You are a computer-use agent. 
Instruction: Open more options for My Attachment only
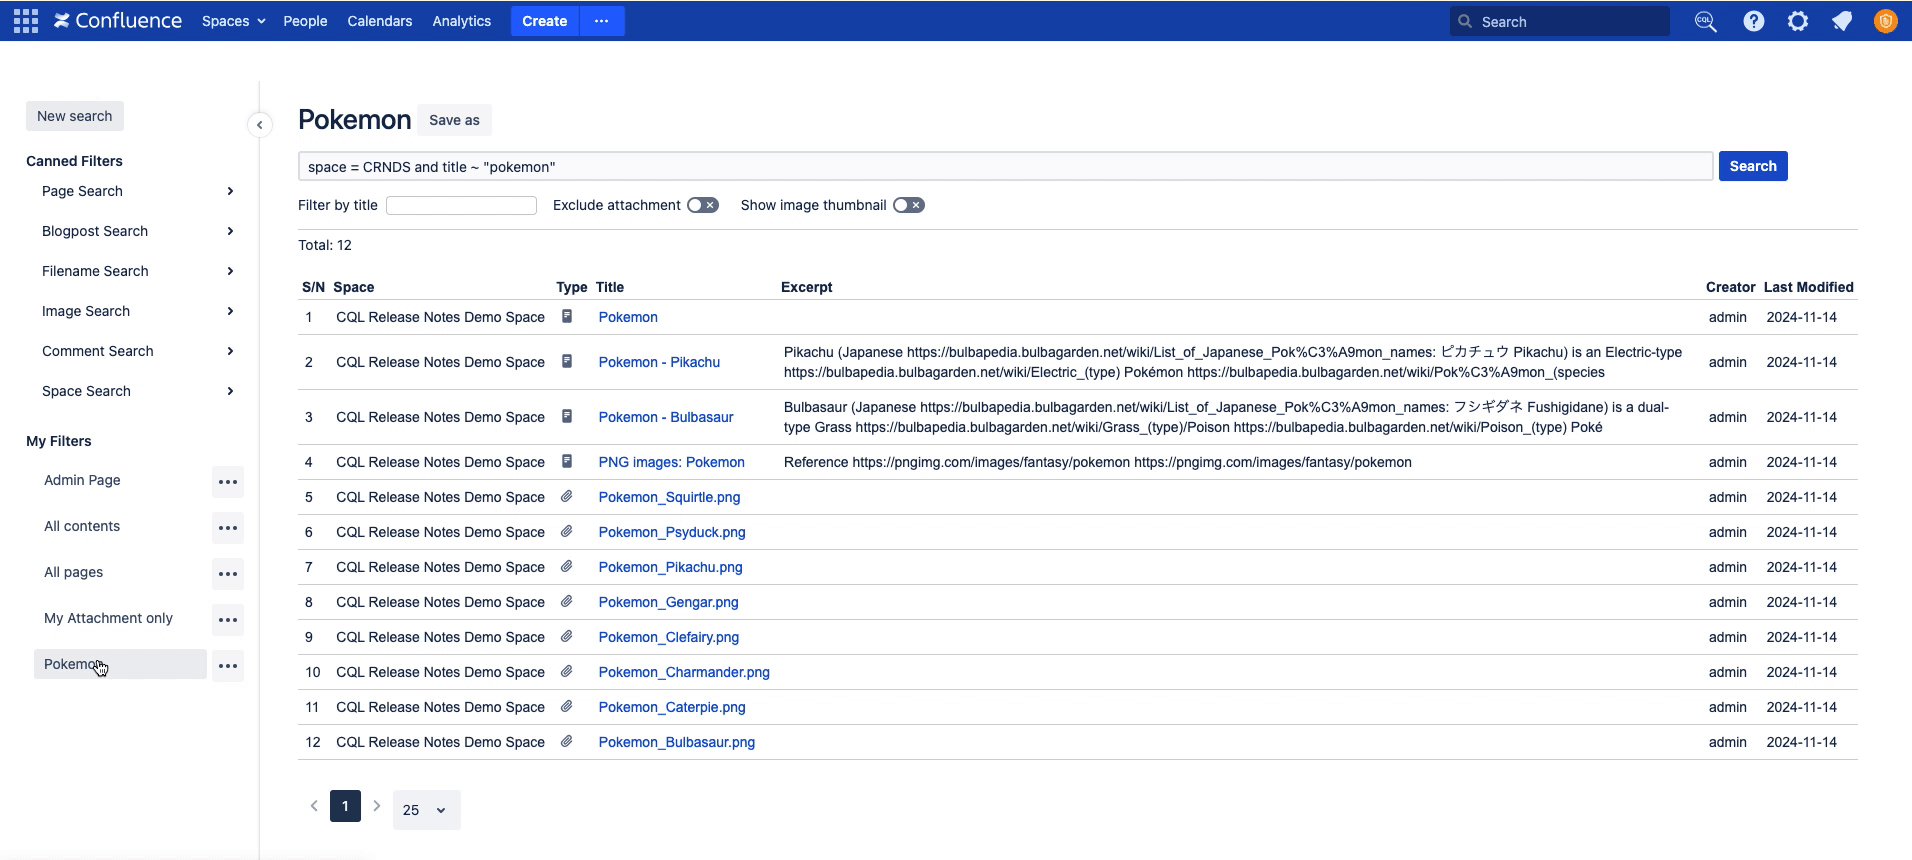click(228, 620)
